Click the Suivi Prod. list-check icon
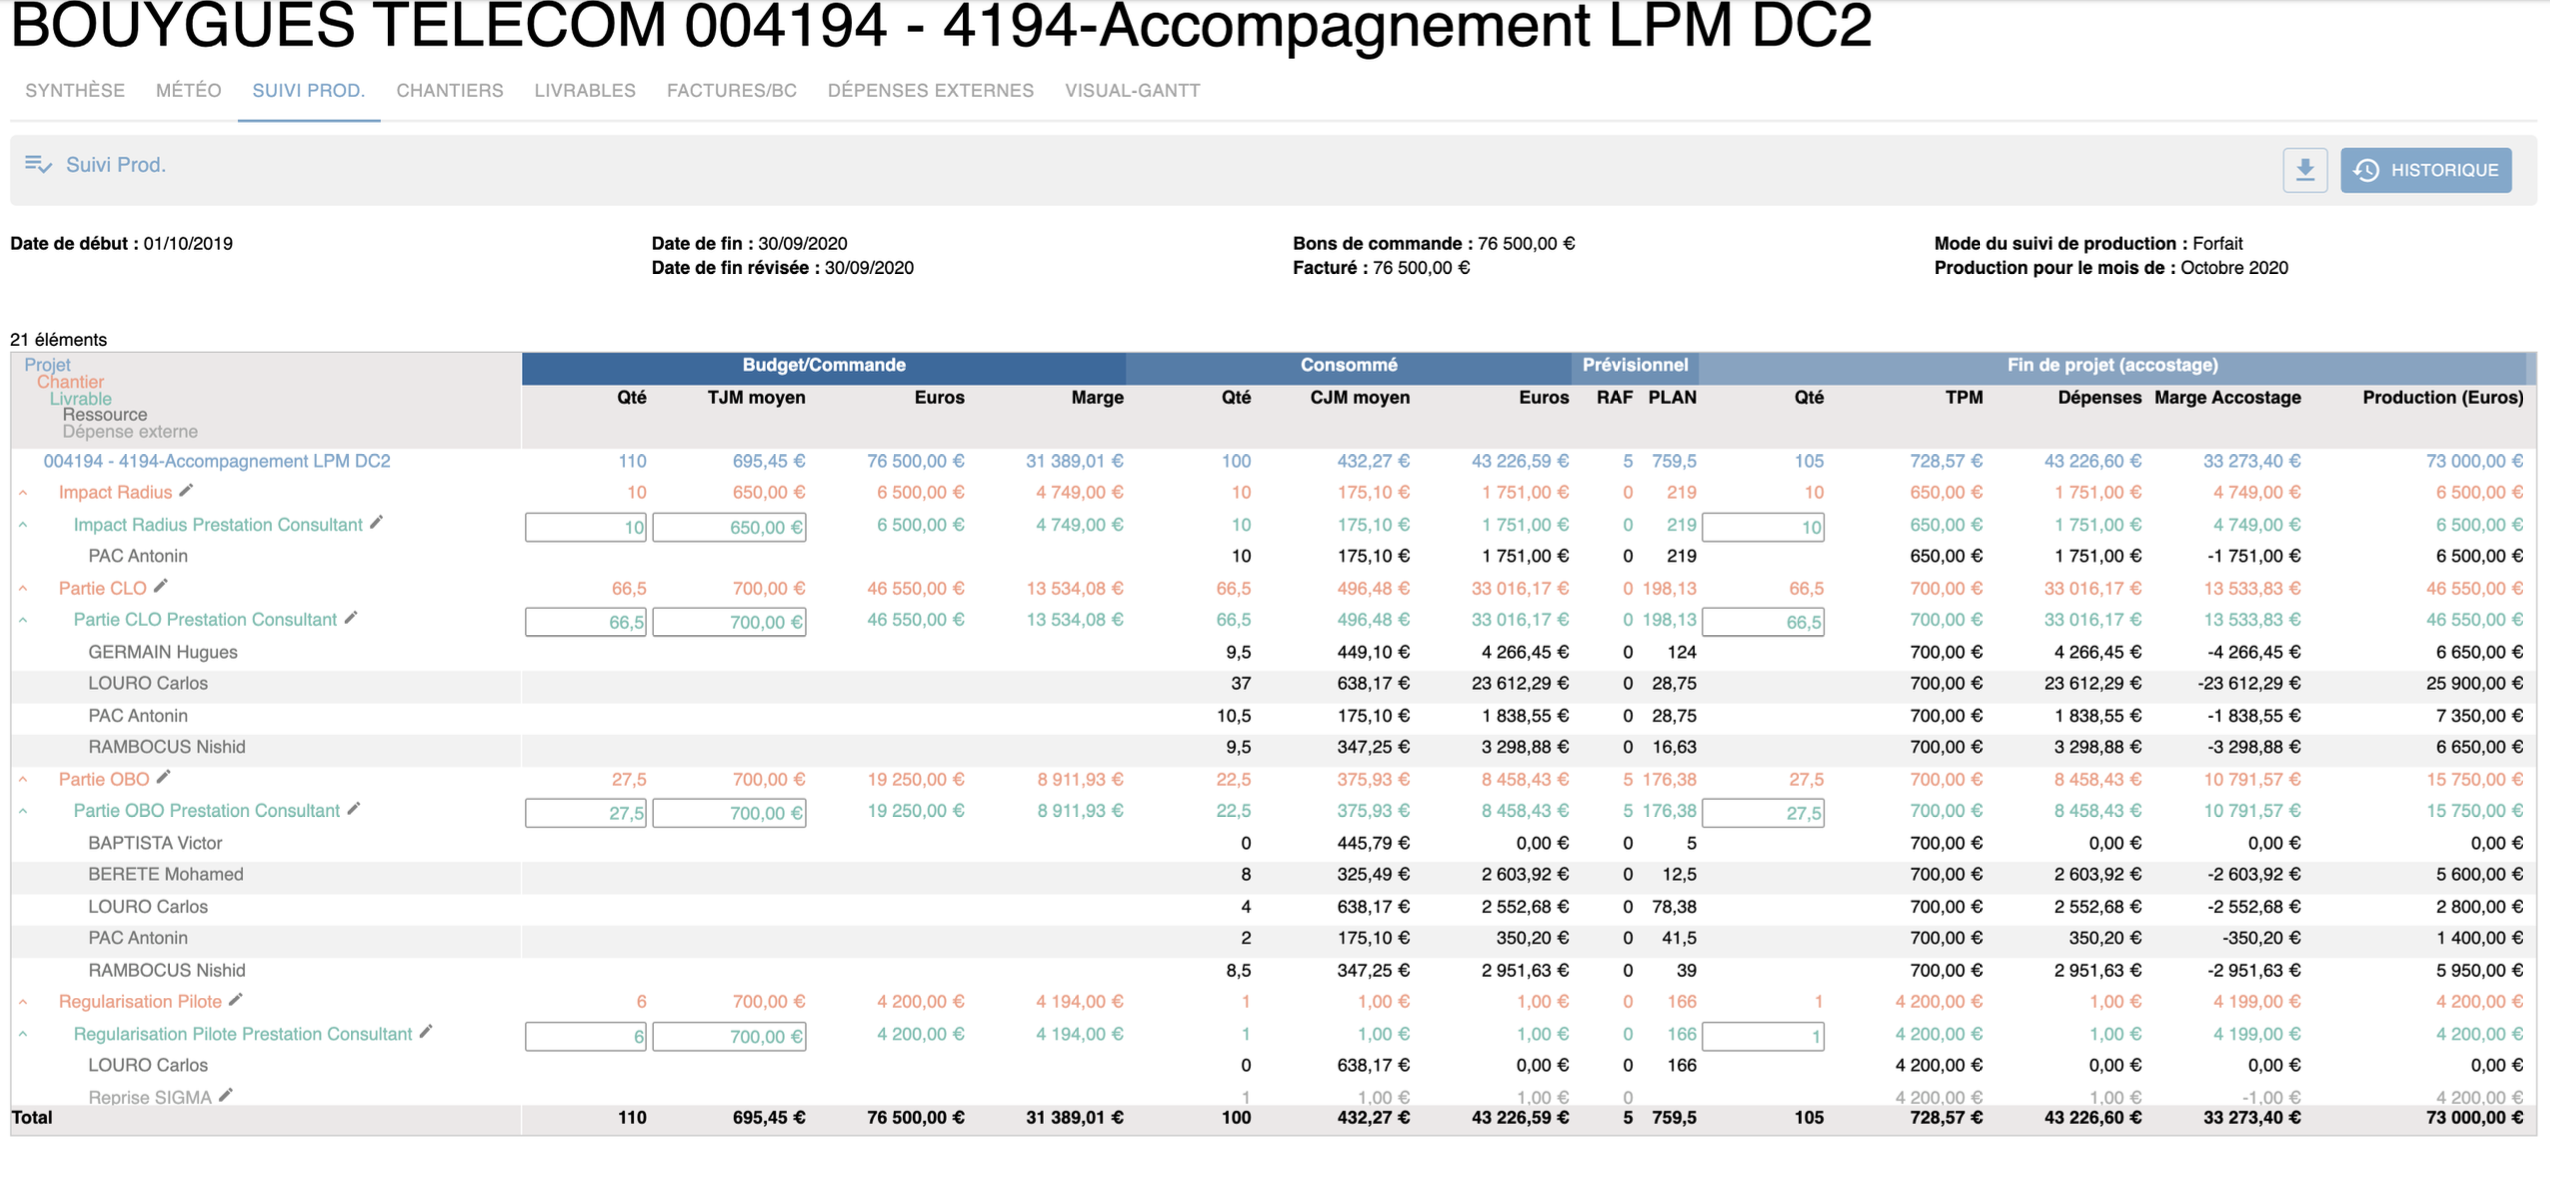This screenshot has width=2550, height=1190. tap(38, 164)
